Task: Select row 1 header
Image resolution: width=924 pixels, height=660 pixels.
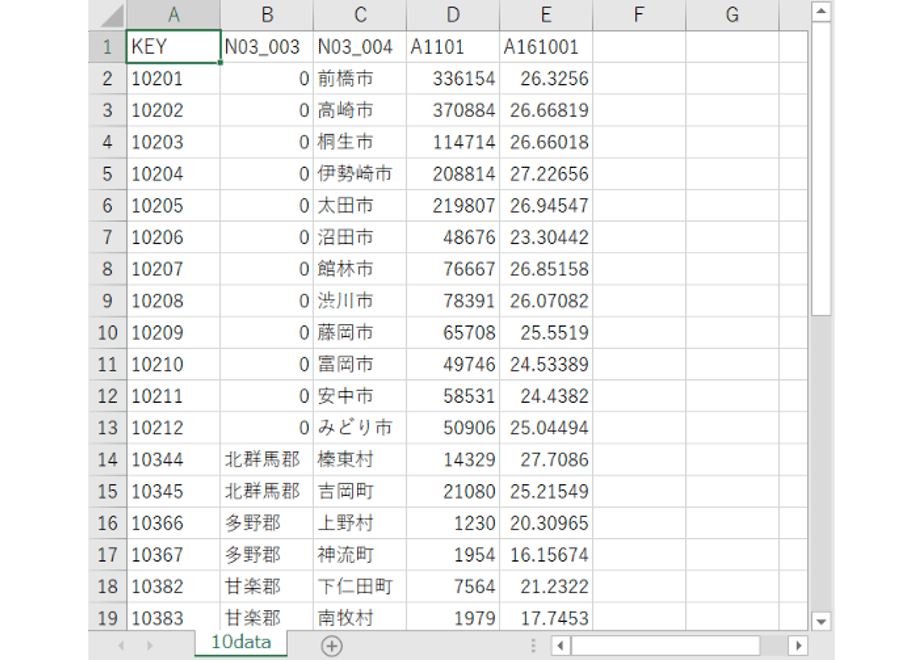Action: point(107,47)
